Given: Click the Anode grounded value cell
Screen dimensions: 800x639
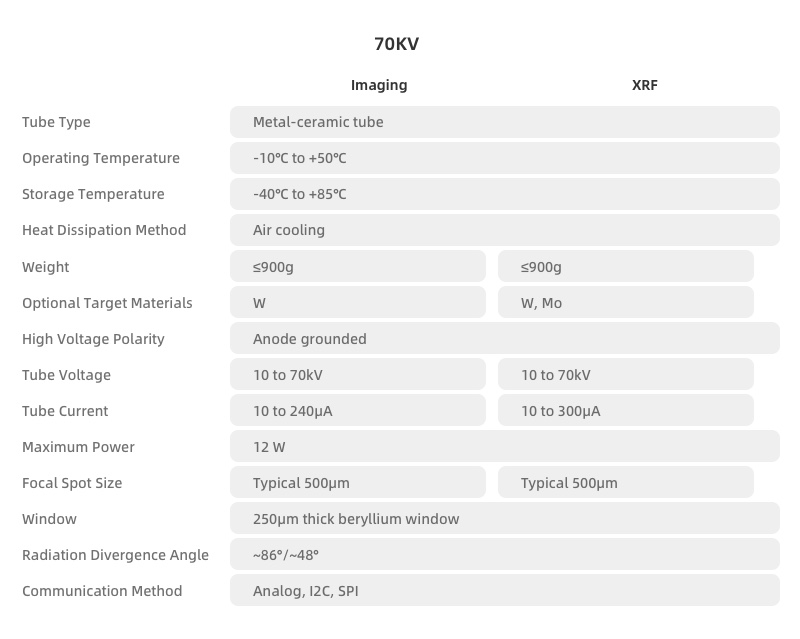Looking at the screenshot, I should click(504, 339).
